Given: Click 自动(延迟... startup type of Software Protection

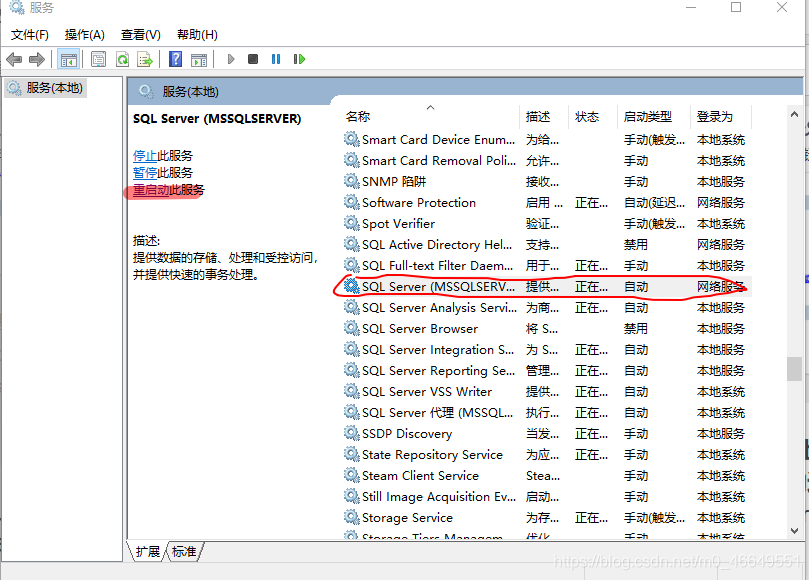Looking at the screenshot, I should [654, 203].
